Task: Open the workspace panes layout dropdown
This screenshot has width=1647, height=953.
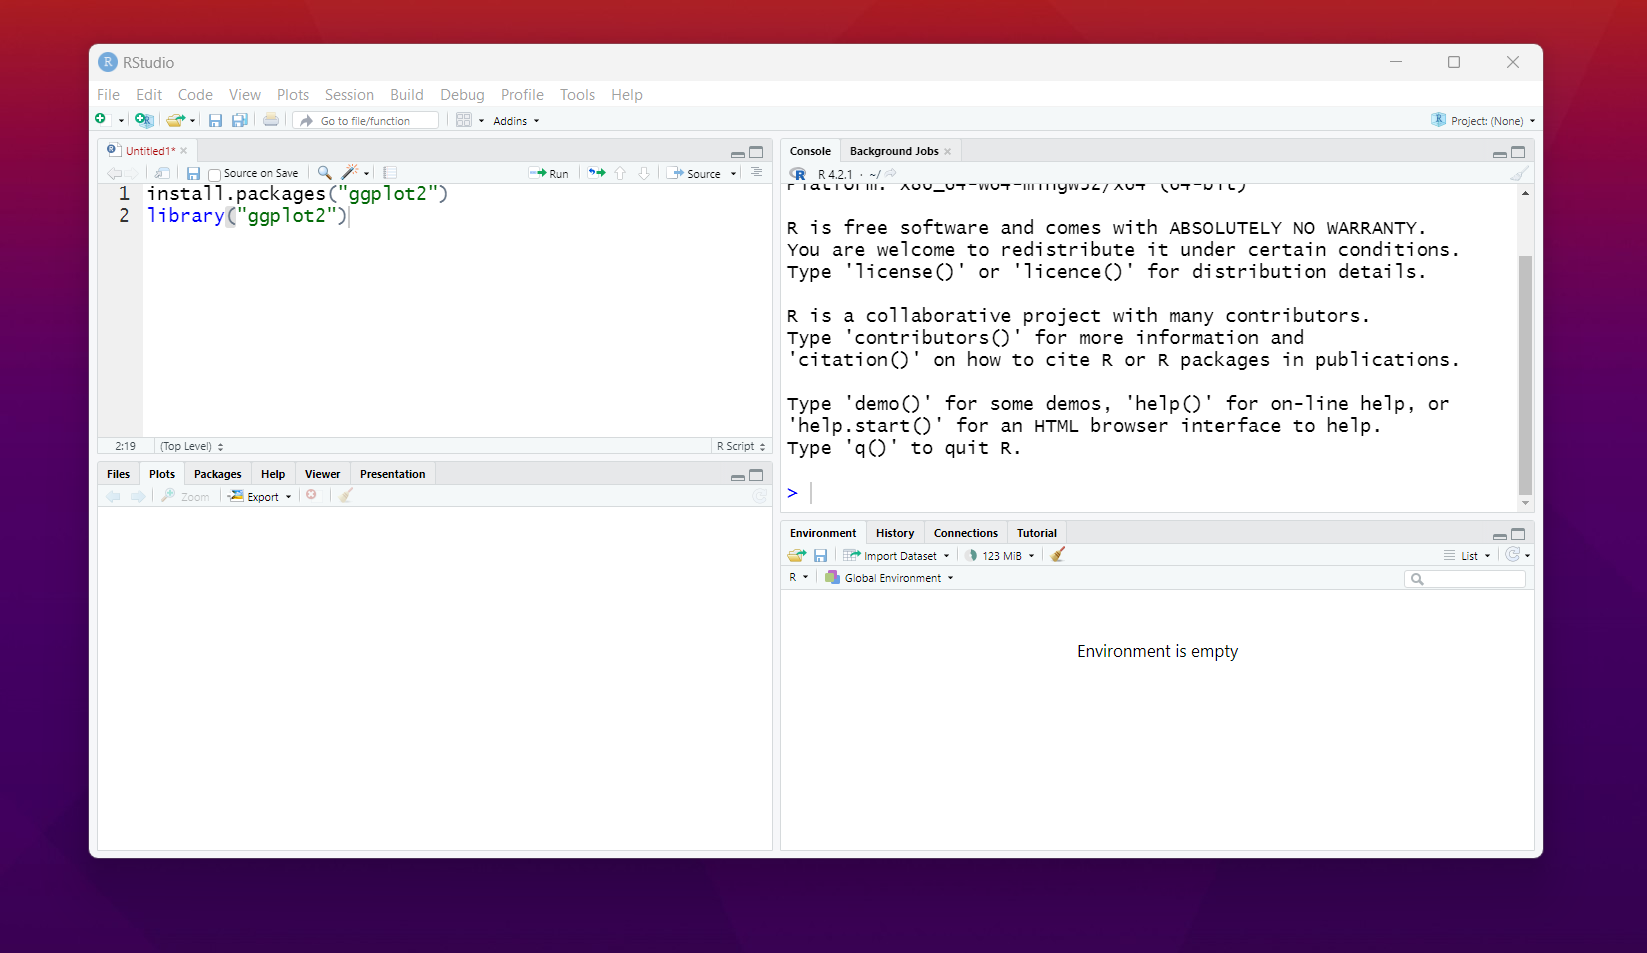Action: [x=470, y=120]
